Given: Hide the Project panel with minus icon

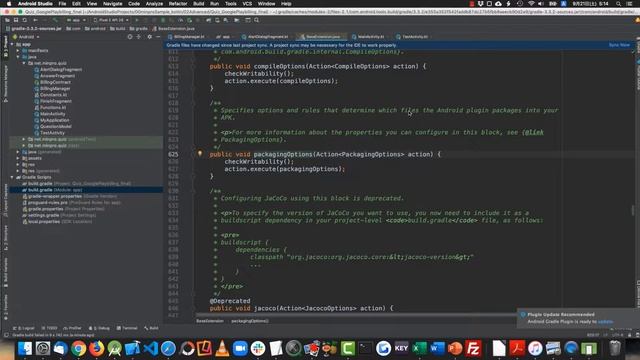Looking at the screenshot, I should pos(158,37).
